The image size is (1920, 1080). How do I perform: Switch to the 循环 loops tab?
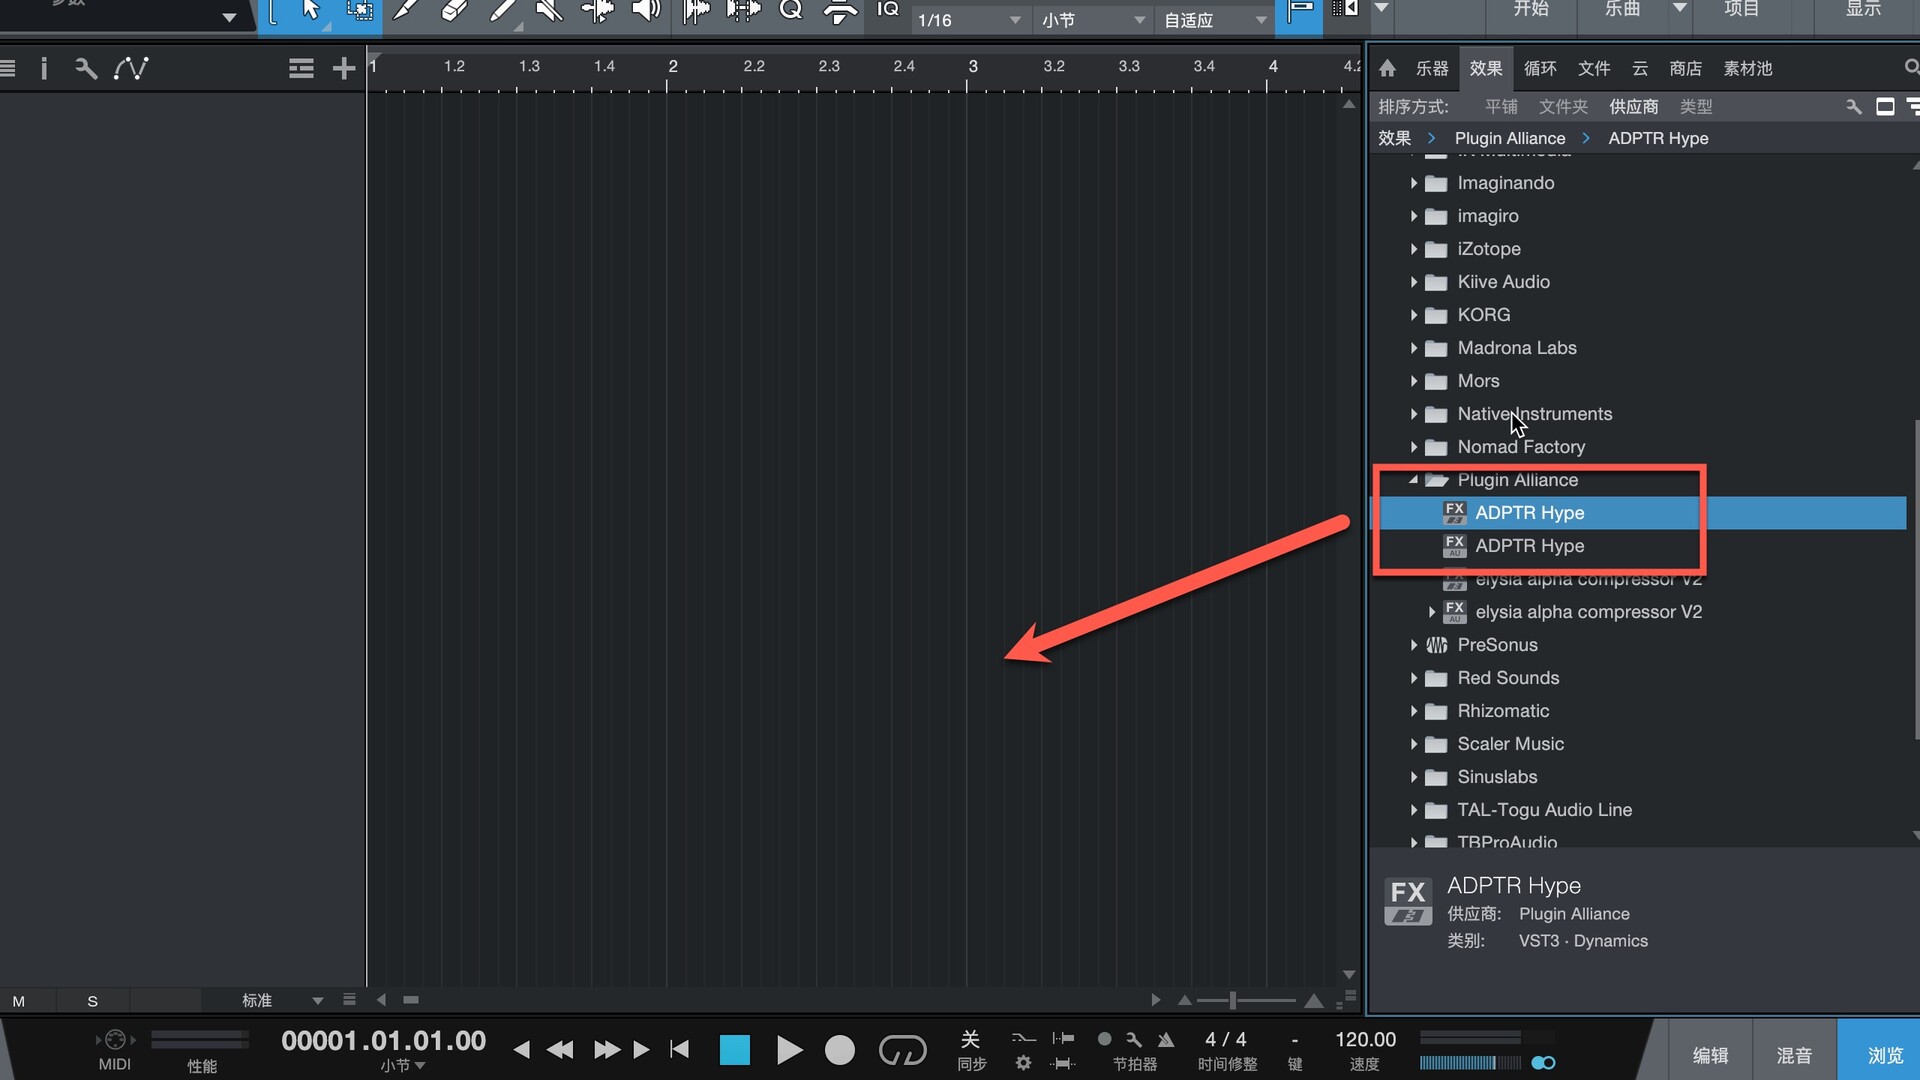(1540, 68)
